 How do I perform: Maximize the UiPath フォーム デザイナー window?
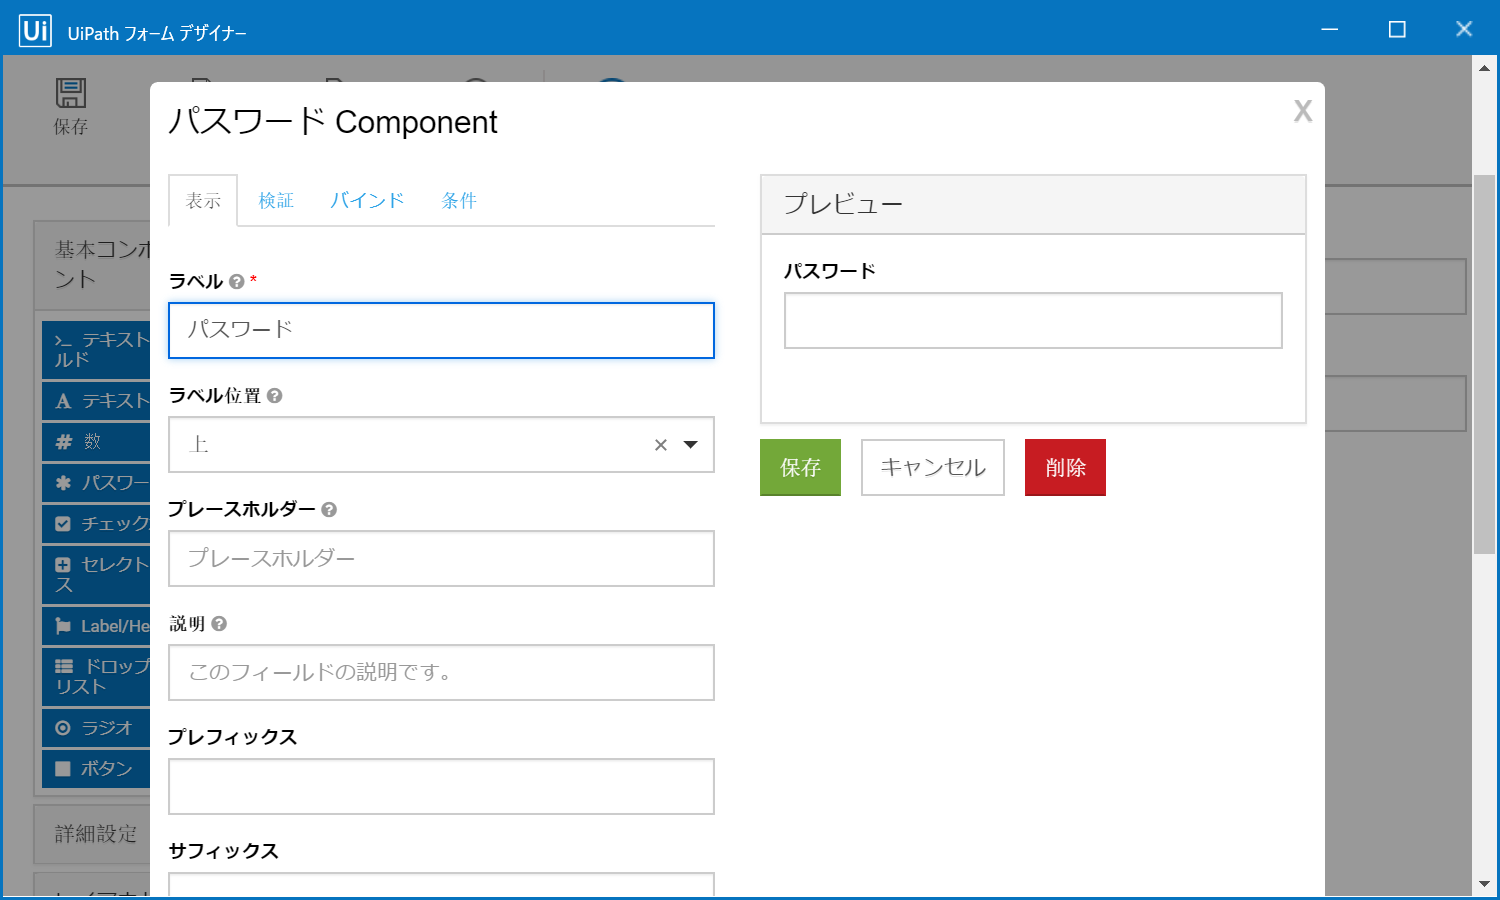click(1397, 29)
